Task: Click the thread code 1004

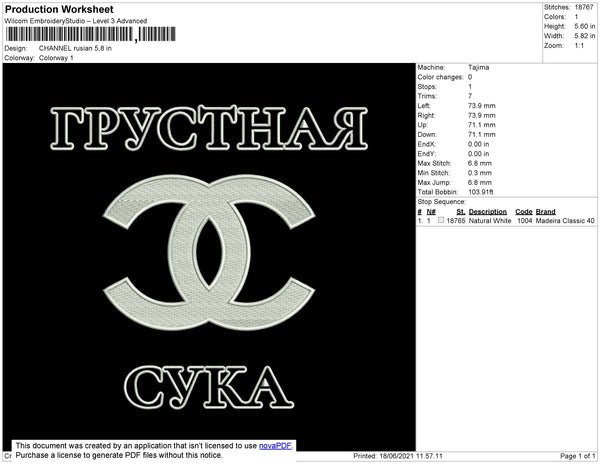Action: (x=525, y=221)
